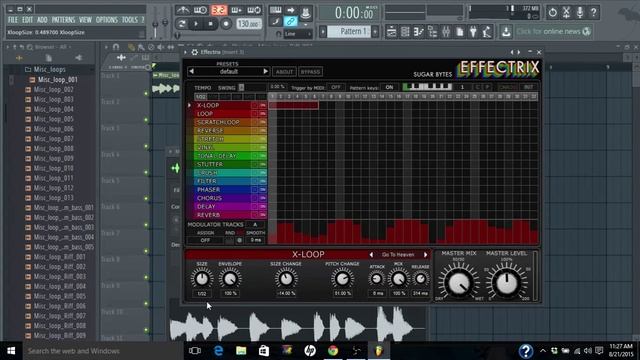Open the VIEW menu

point(85,20)
